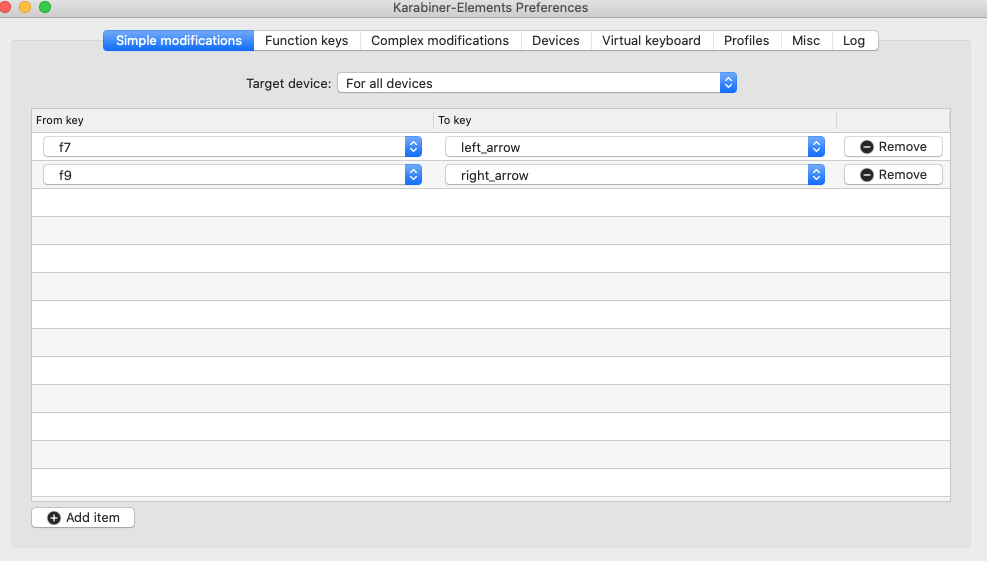Open the f7 from-key dropdown
Image resolution: width=987 pixels, height=561 pixels.
tap(232, 147)
